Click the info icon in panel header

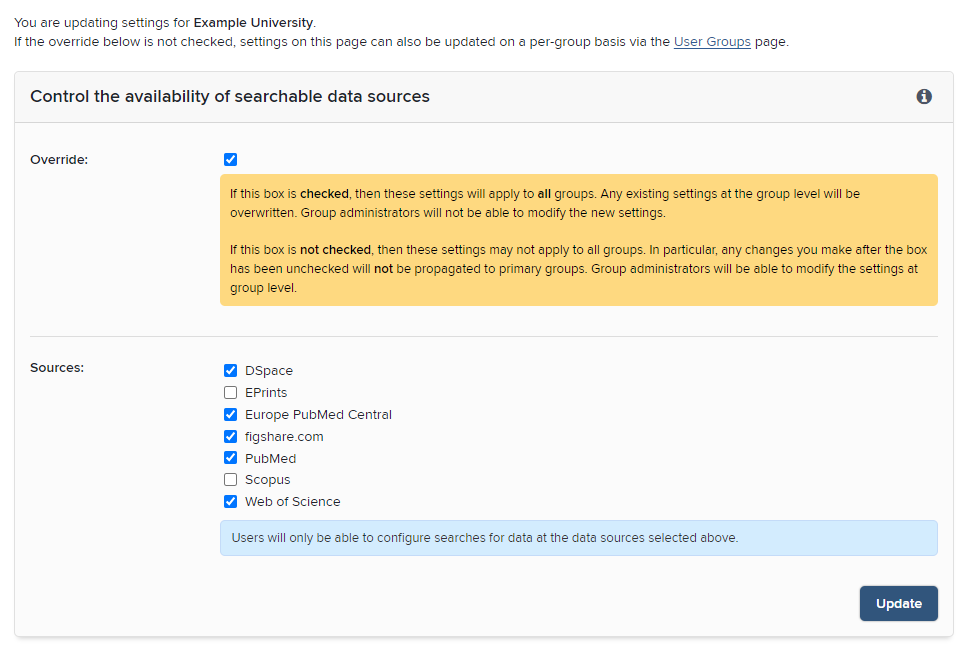(x=924, y=97)
